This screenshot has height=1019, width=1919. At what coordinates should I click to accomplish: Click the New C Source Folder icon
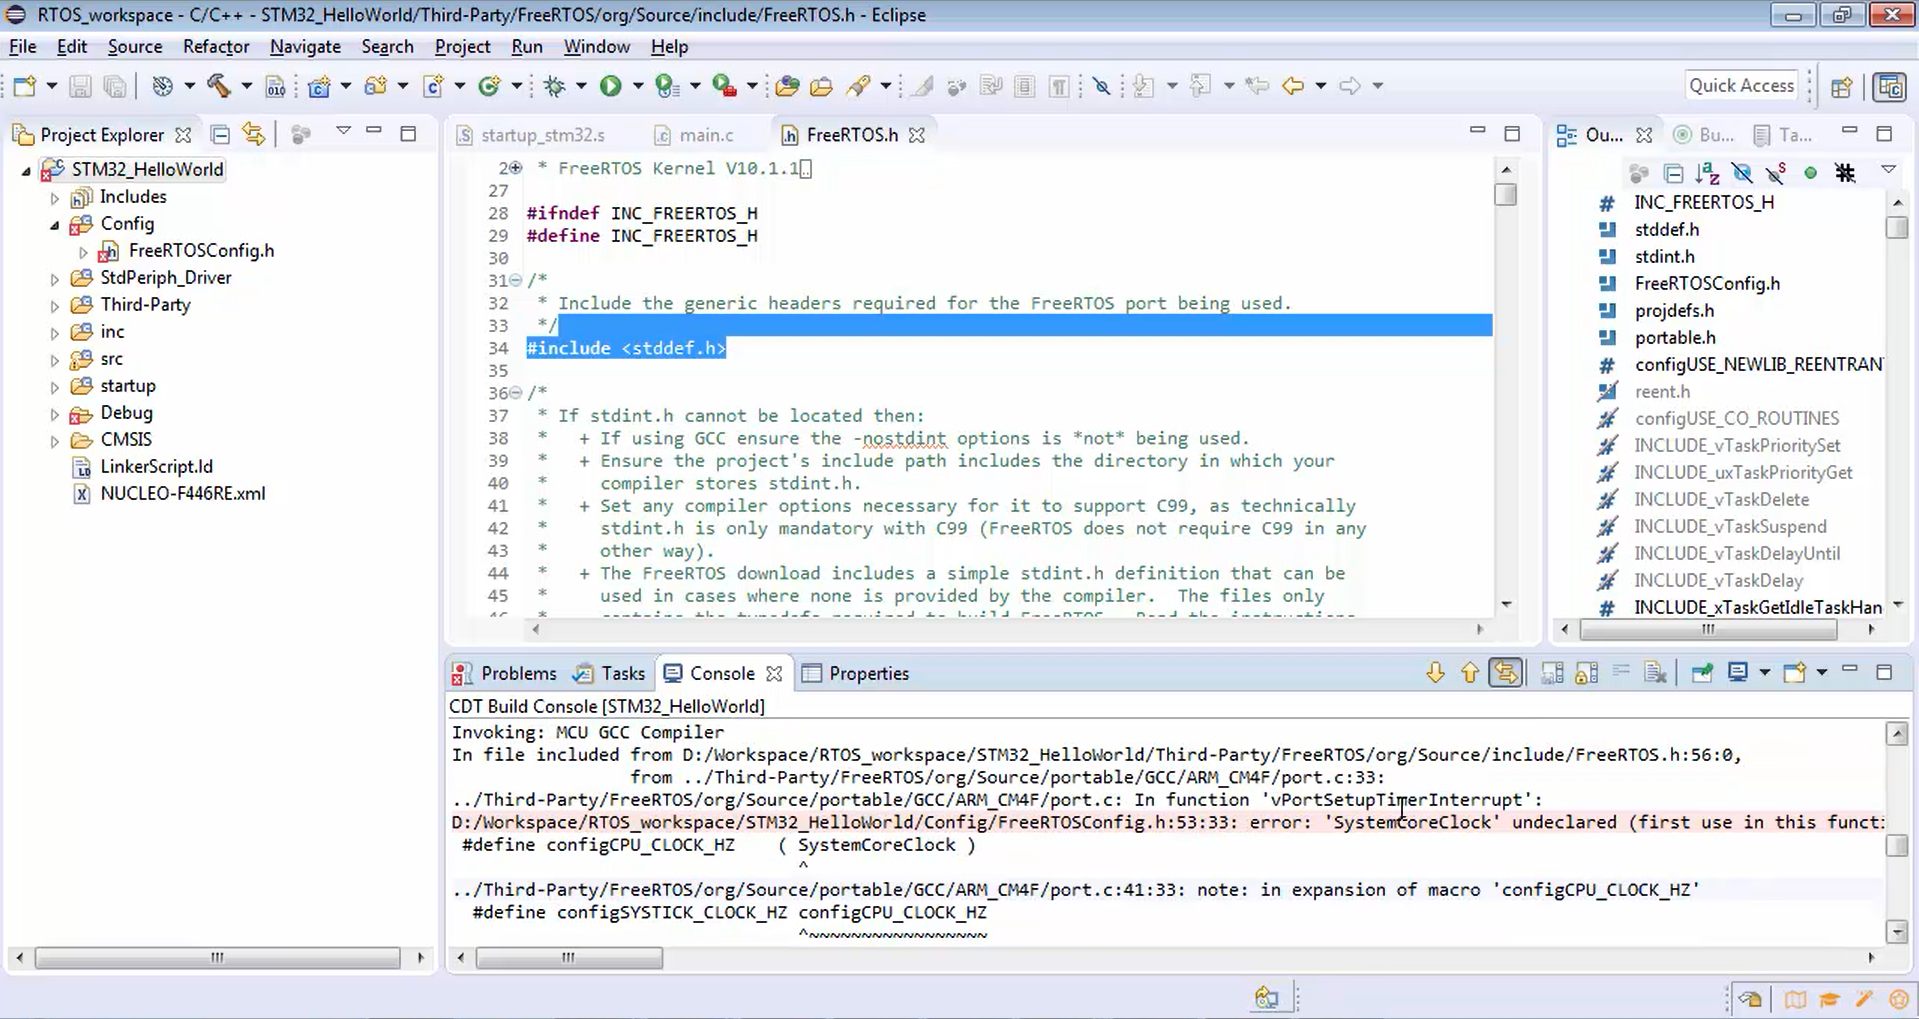376,86
